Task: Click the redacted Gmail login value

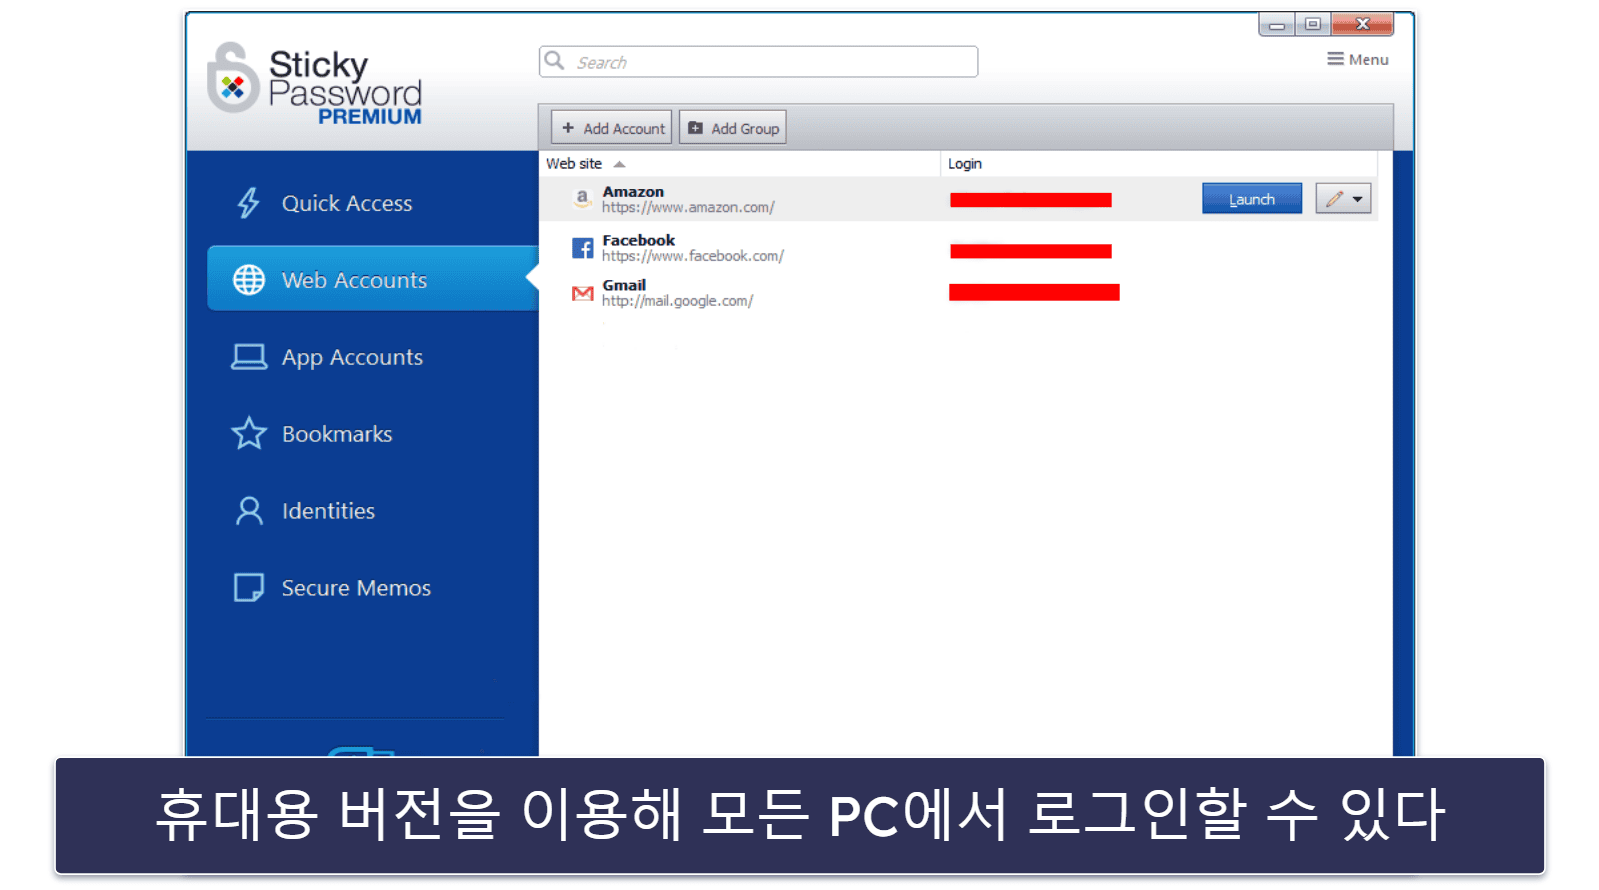Action: [1034, 292]
